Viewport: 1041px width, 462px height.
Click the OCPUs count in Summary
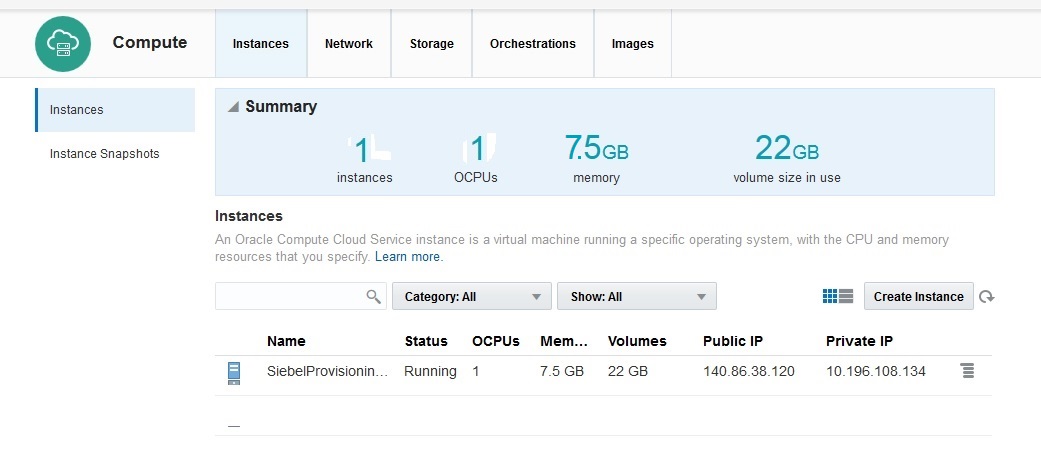(x=477, y=149)
